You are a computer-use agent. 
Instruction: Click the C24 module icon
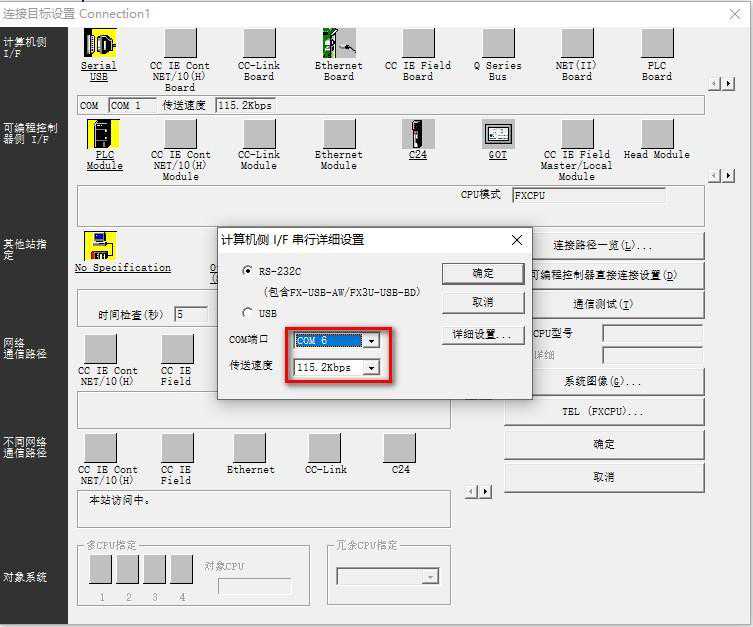pos(418,135)
